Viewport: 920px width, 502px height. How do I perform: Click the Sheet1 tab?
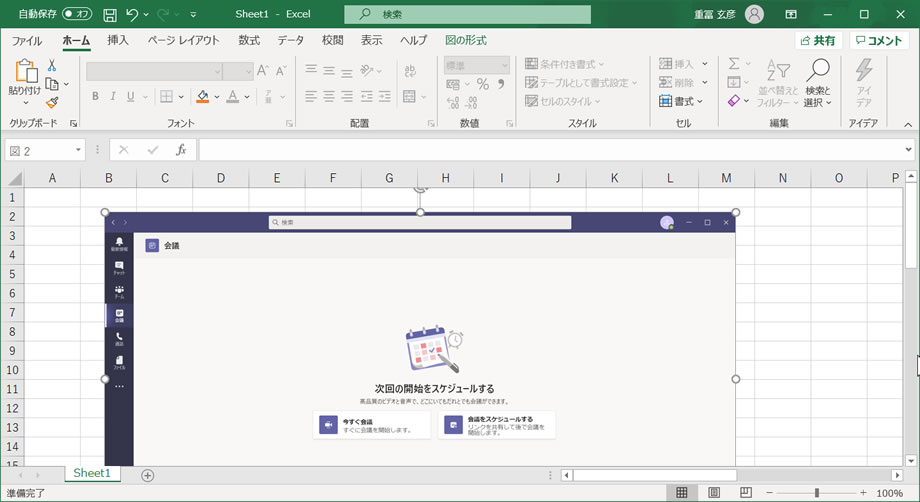click(92, 473)
